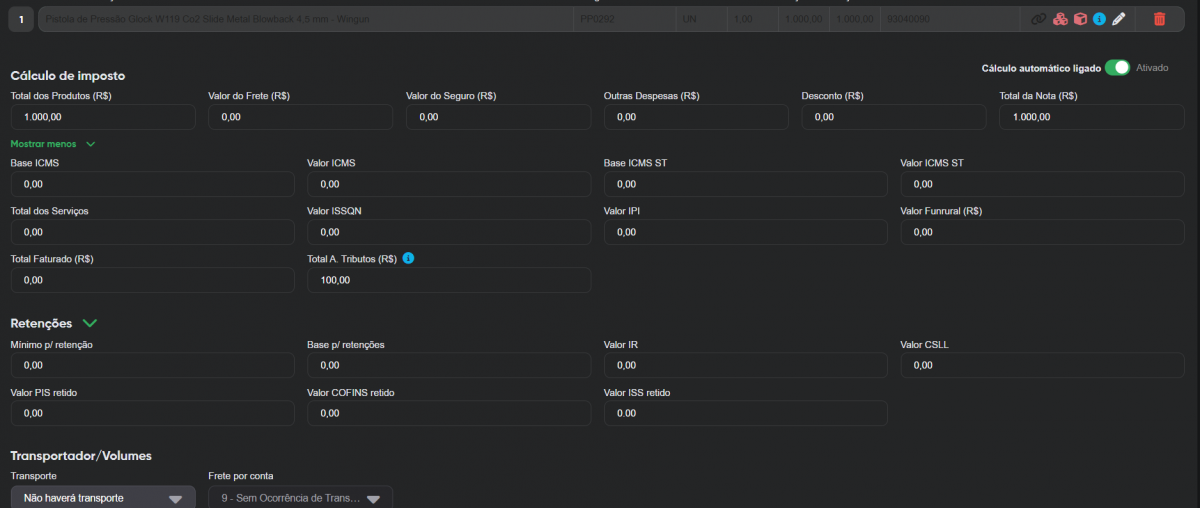This screenshot has height=508, width=1200.
Task: Click the Valor CSLL input field
Action: pos(1042,366)
